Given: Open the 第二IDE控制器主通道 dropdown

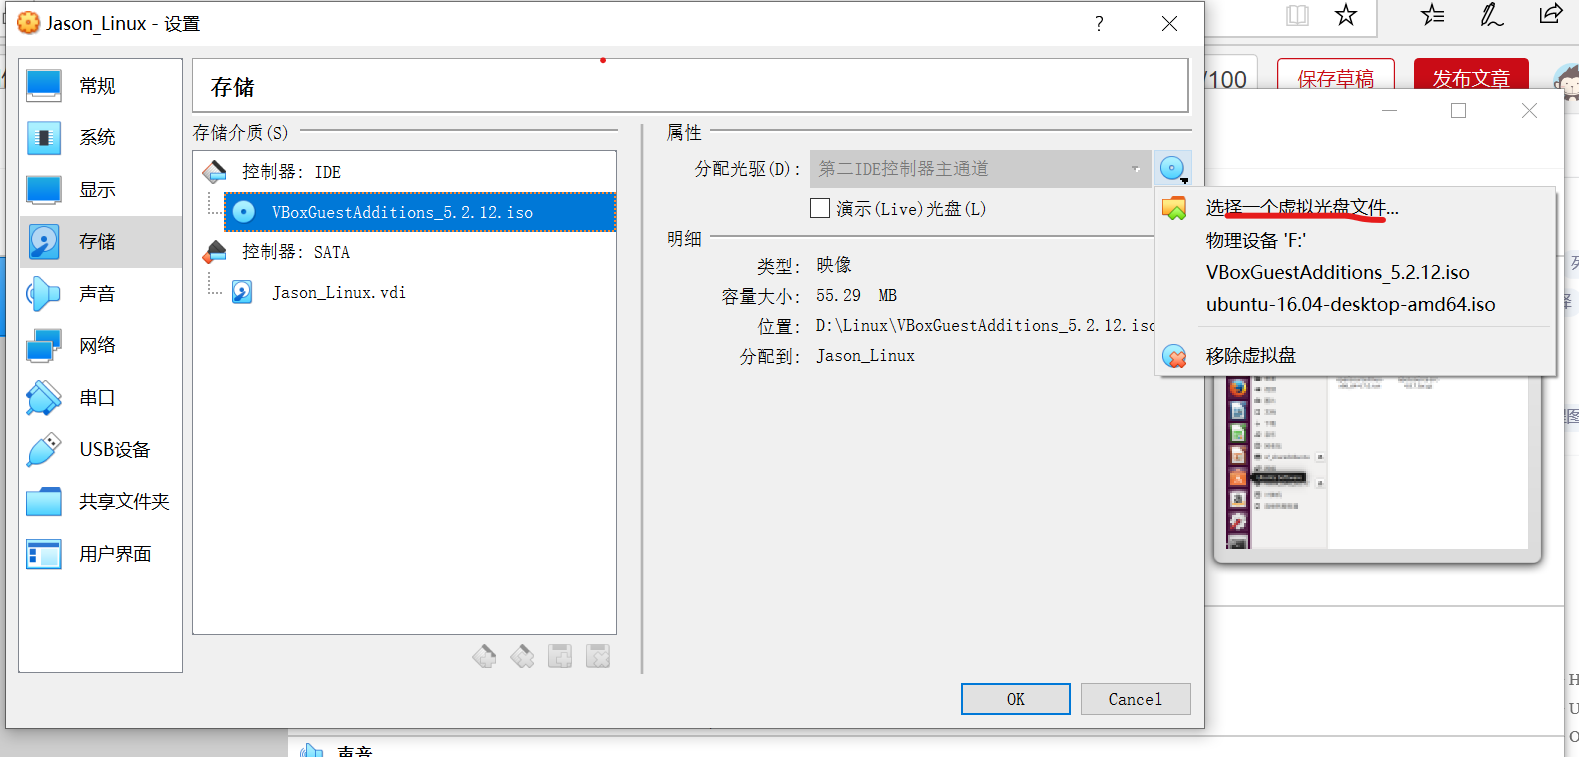Looking at the screenshot, I should [981, 169].
